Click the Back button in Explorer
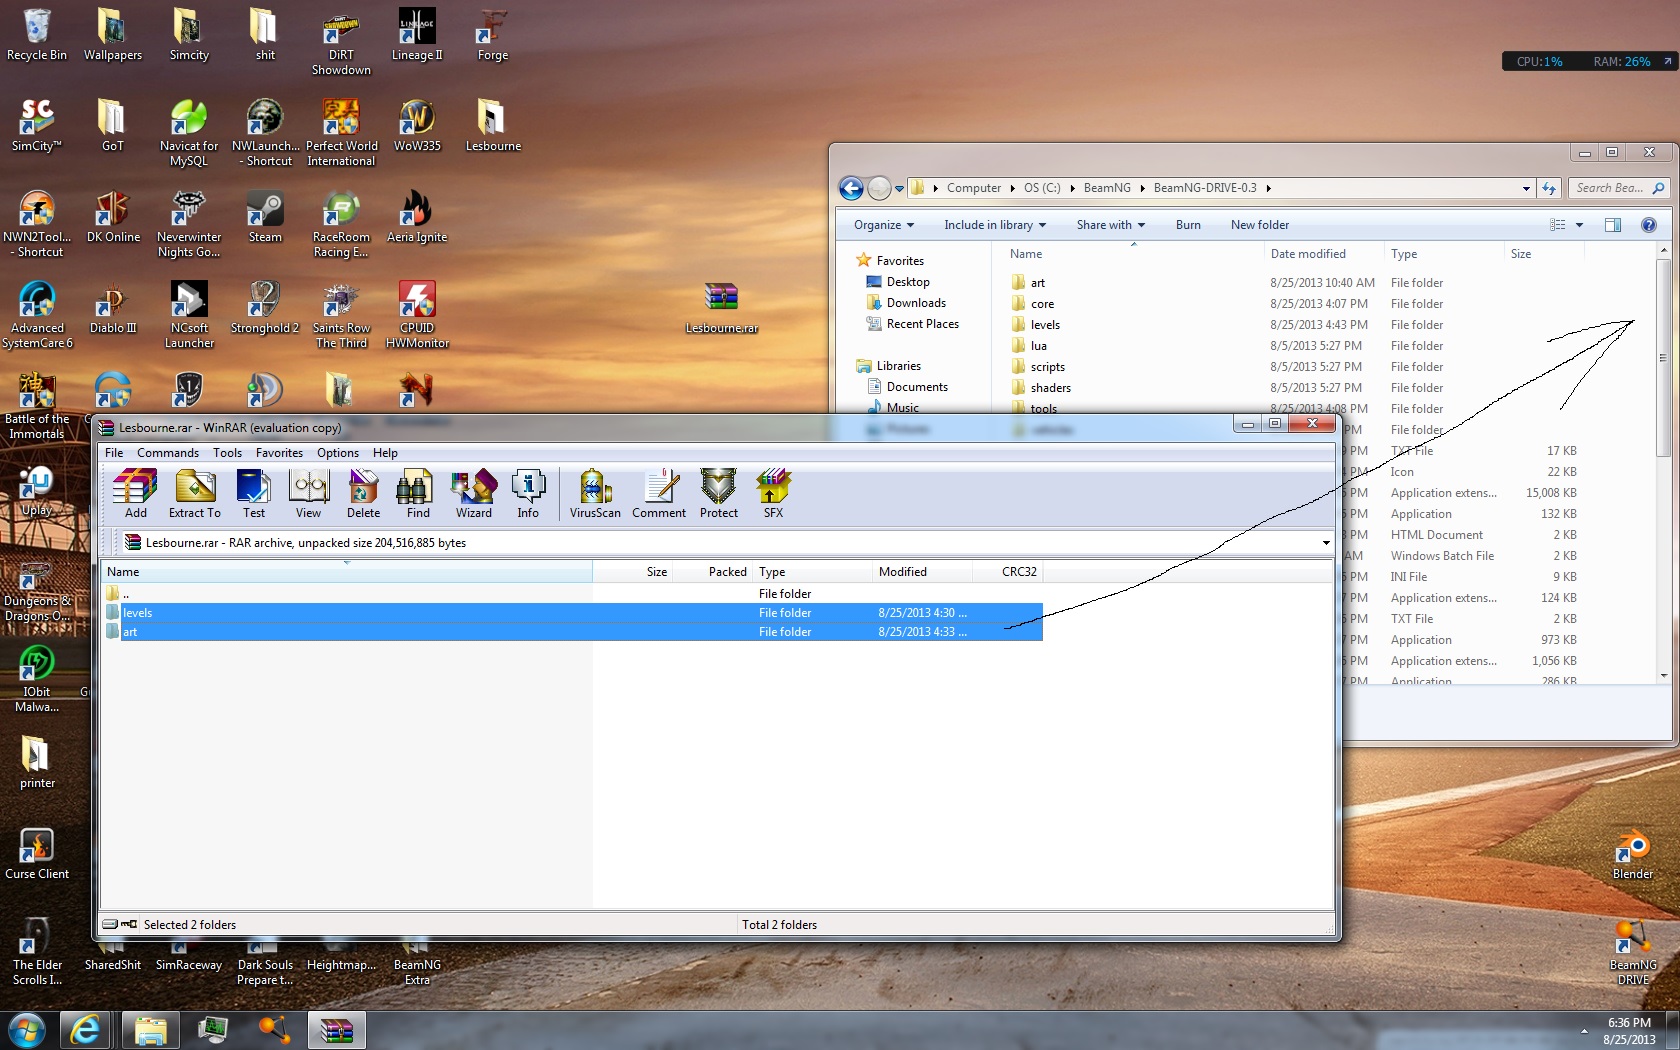 point(851,188)
